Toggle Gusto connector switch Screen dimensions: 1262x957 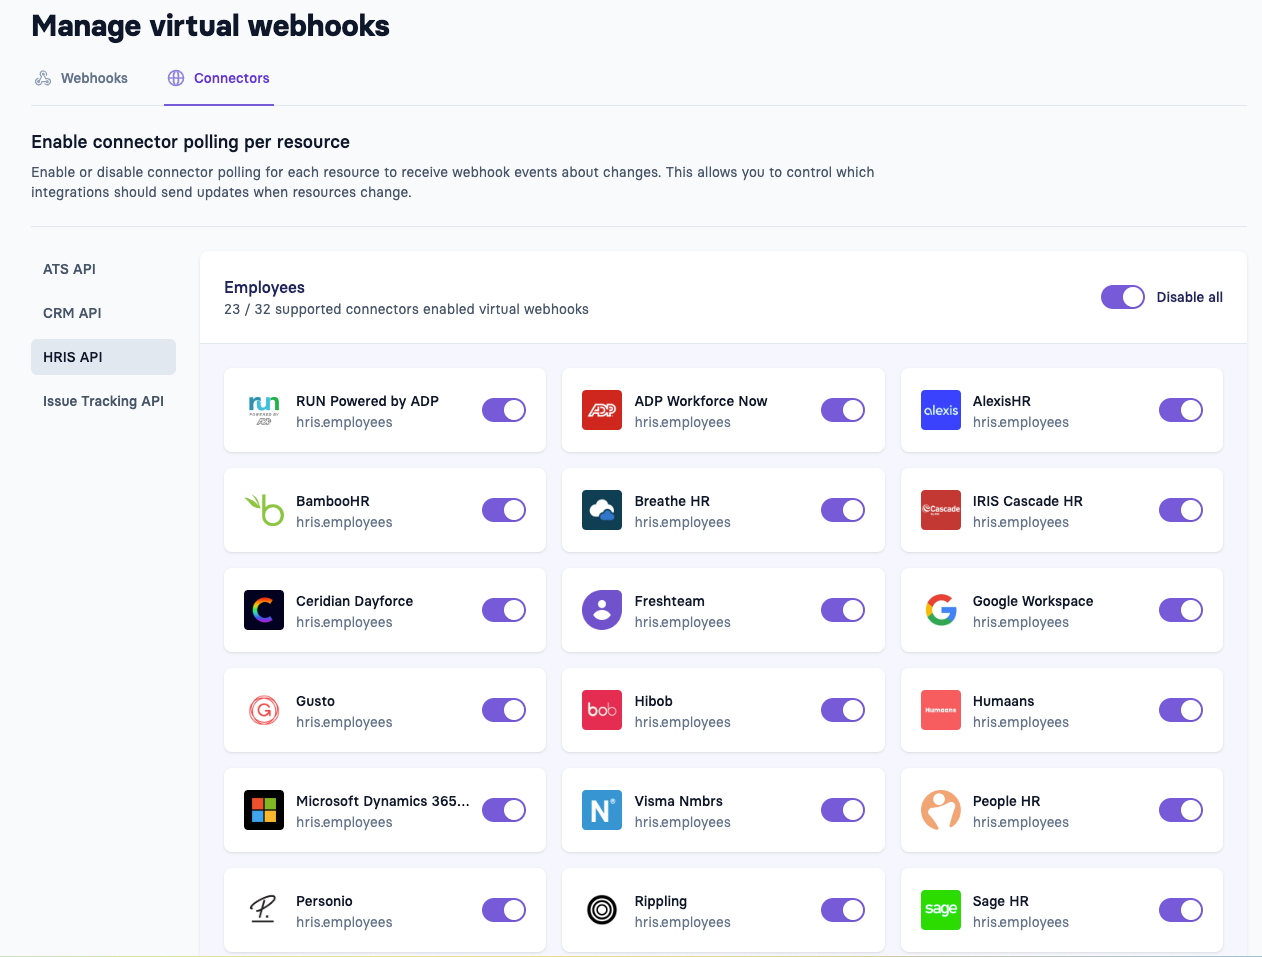click(x=504, y=710)
